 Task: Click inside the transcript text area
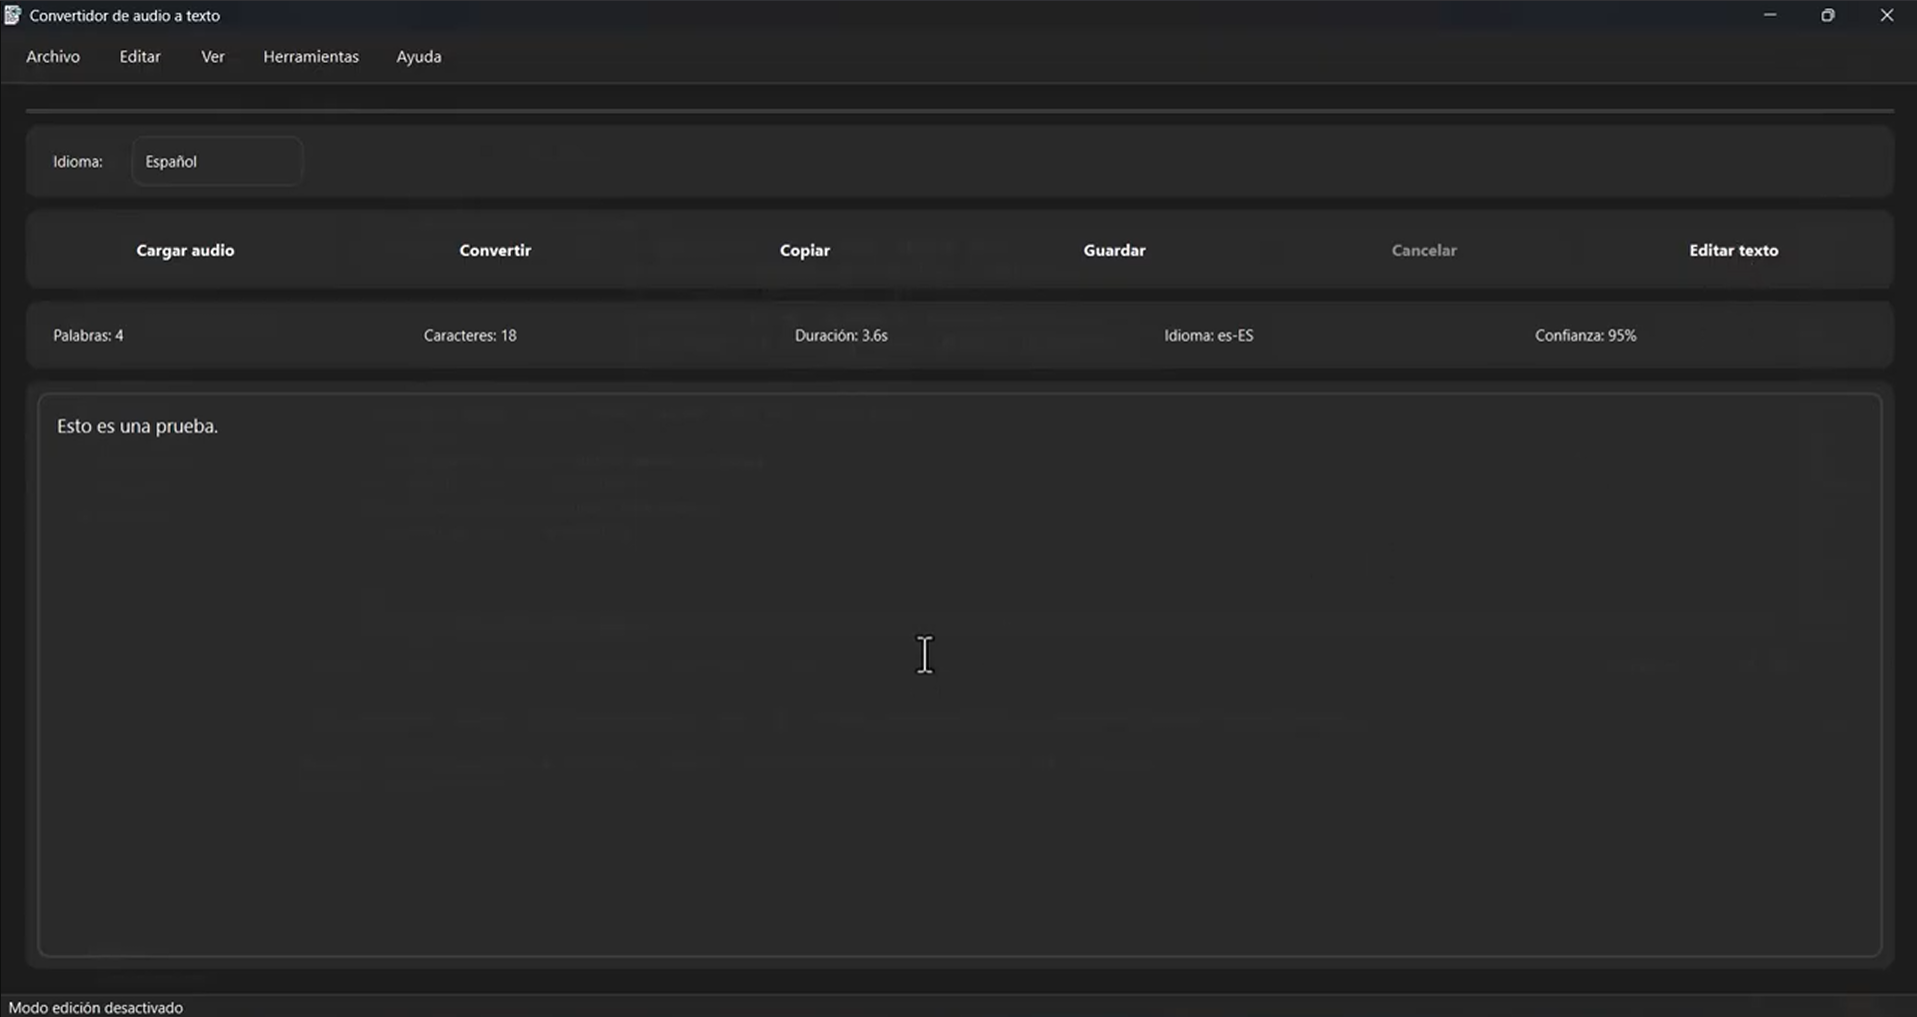click(960, 675)
